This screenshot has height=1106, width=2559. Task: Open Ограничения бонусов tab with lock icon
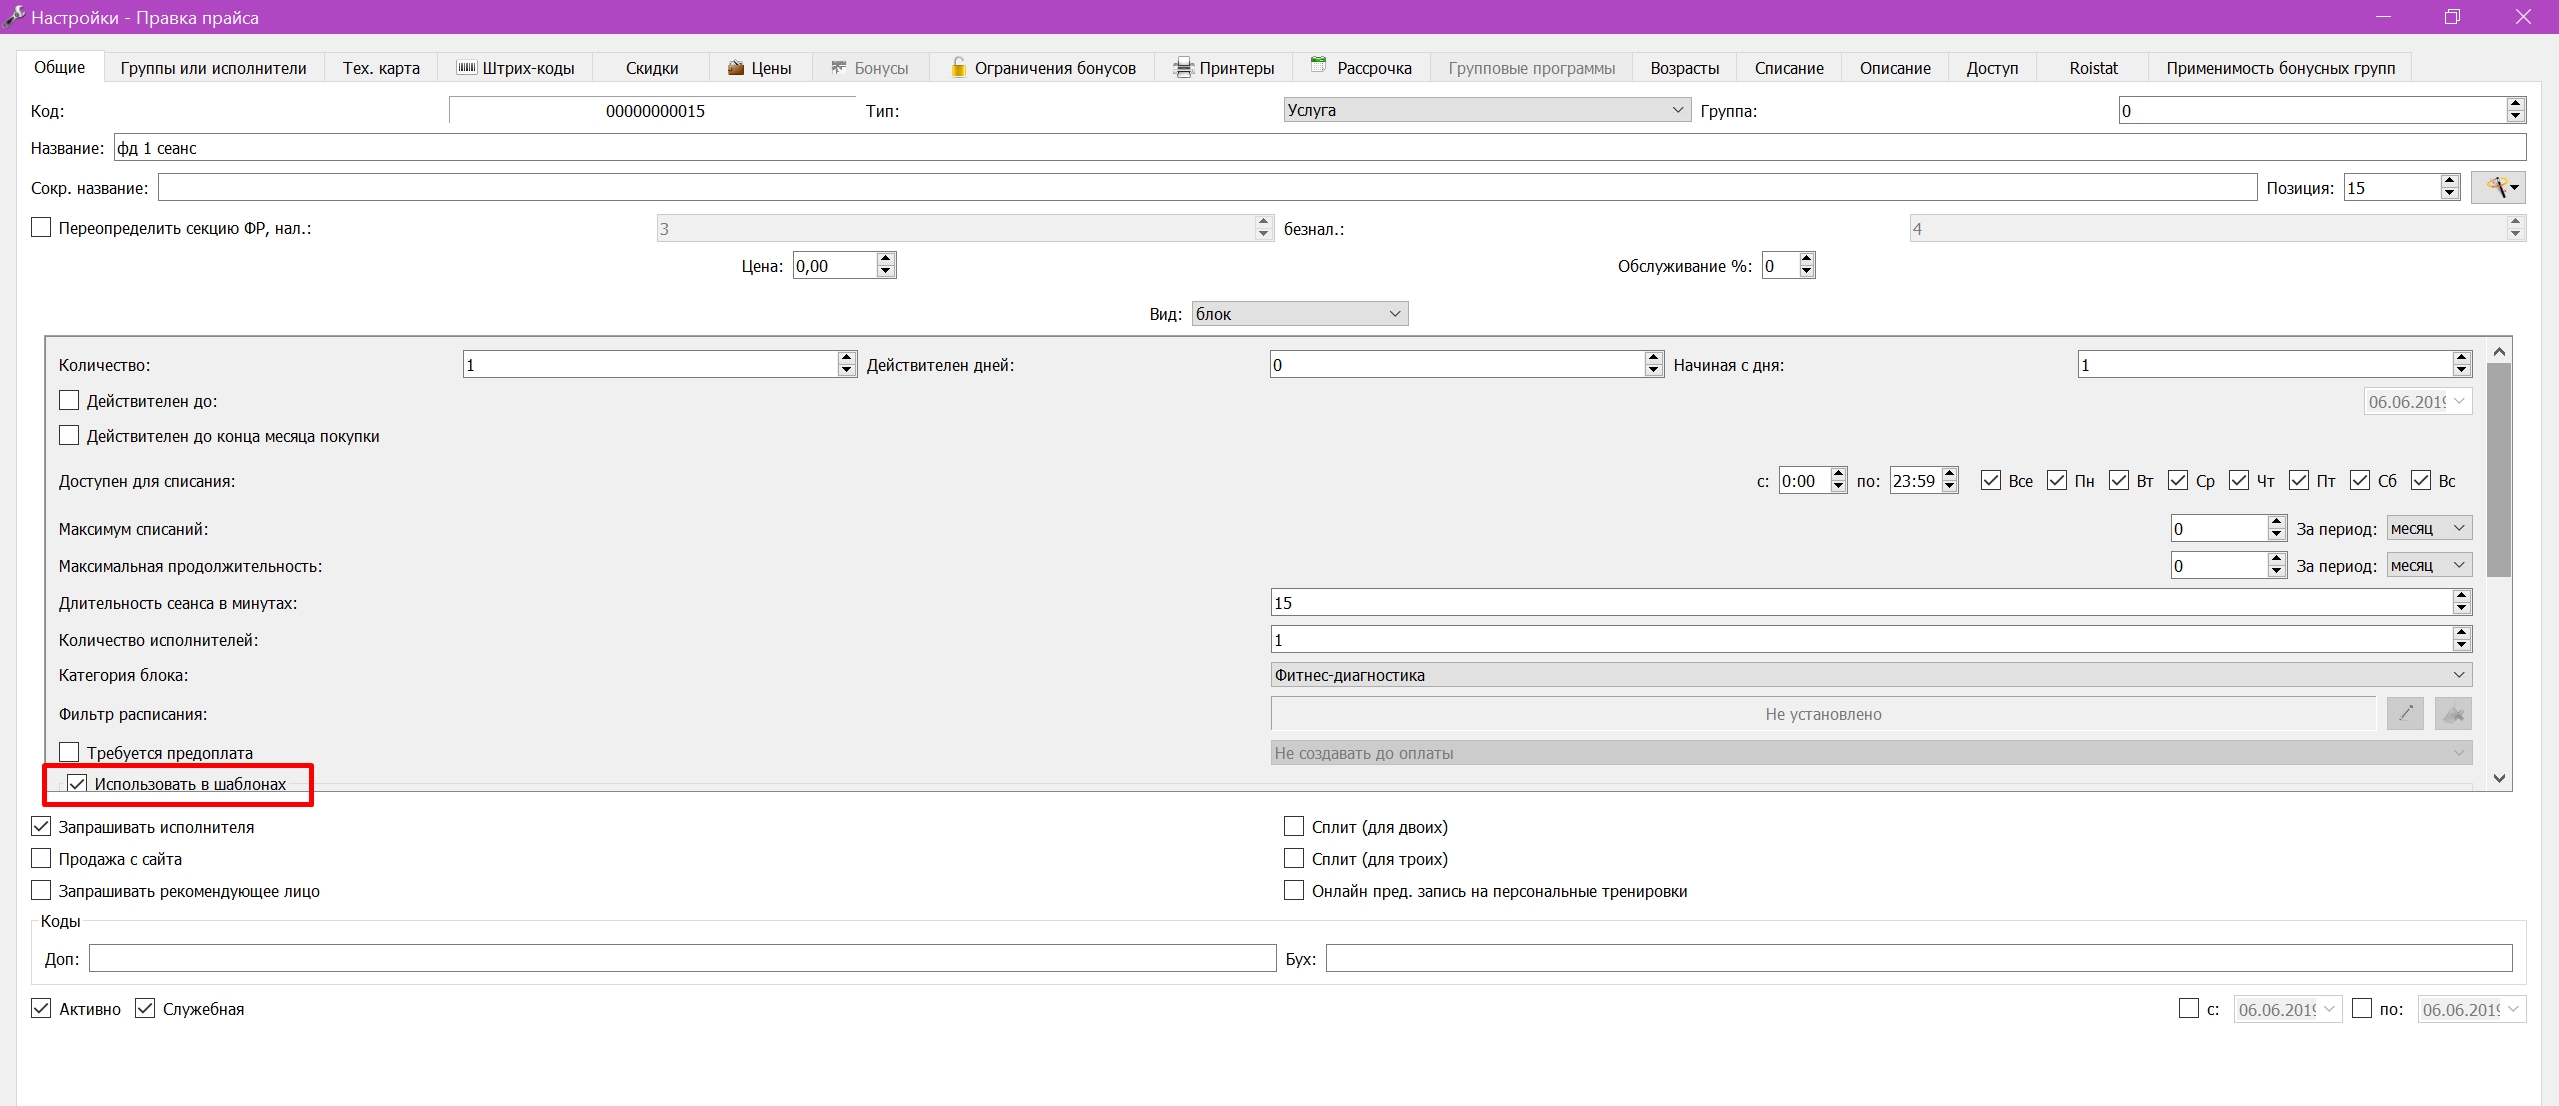point(1042,68)
